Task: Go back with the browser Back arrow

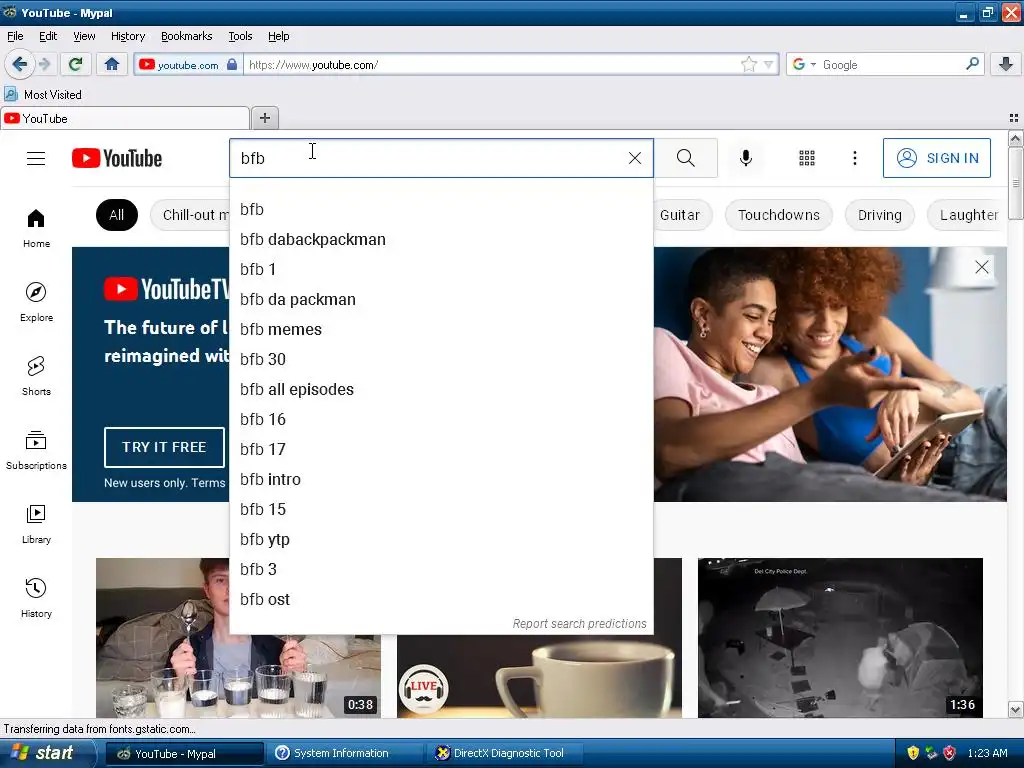Action: (19, 64)
